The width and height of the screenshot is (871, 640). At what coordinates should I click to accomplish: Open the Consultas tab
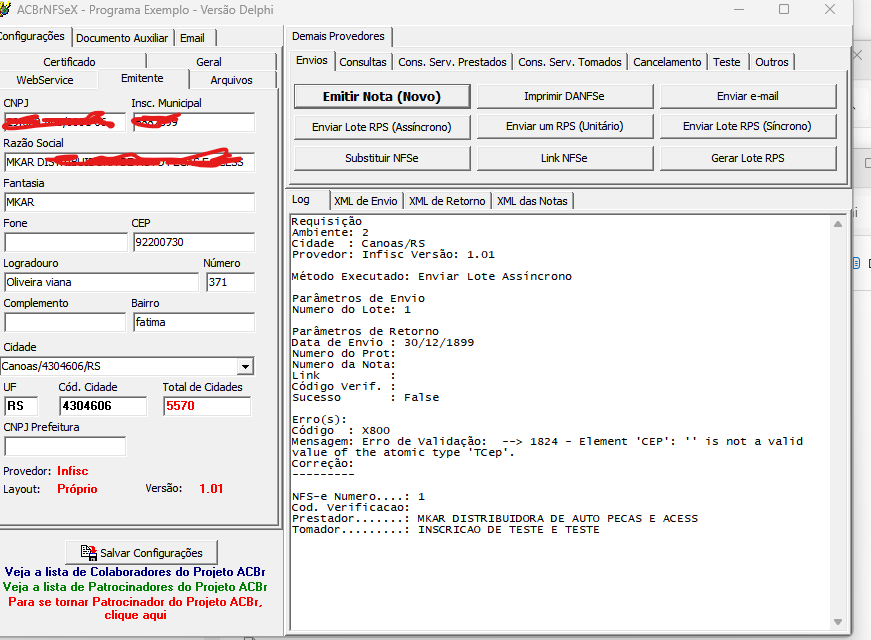click(x=363, y=62)
